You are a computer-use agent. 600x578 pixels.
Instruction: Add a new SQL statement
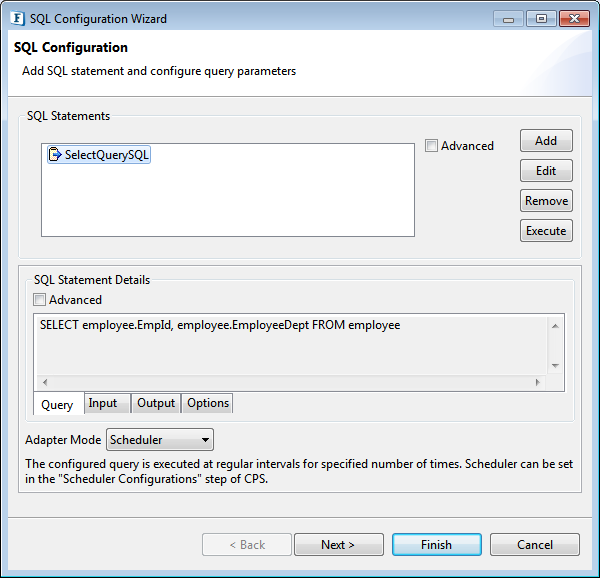tap(546, 141)
